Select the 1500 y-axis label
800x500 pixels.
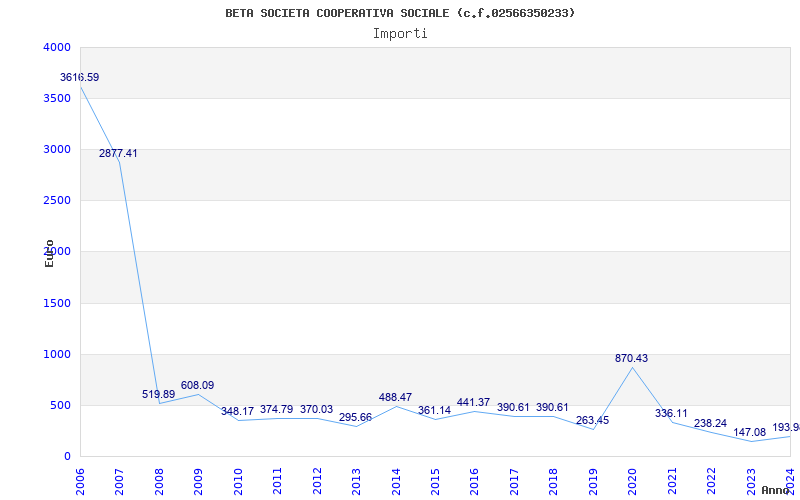pos(58,304)
